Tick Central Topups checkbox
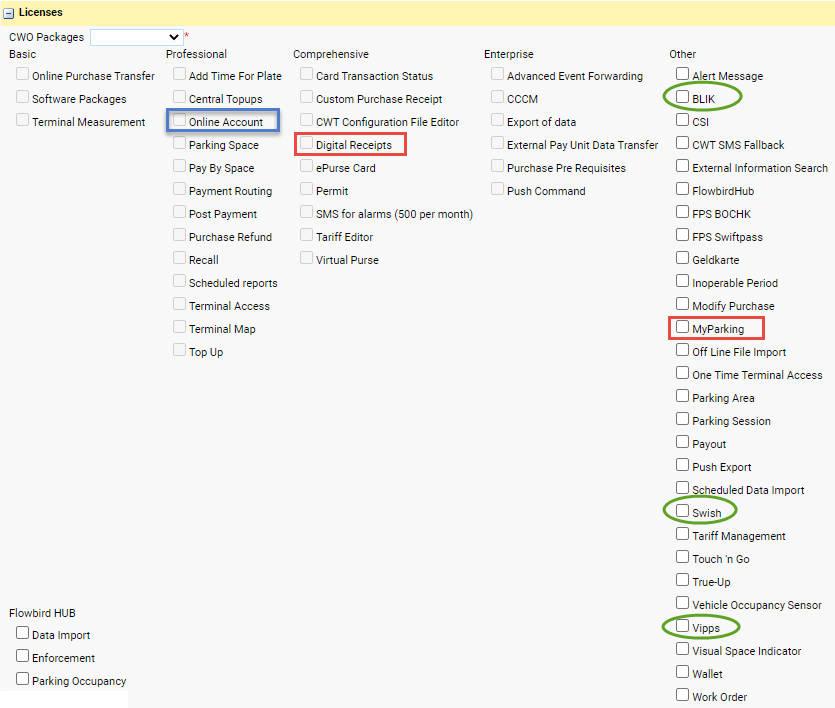The width and height of the screenshot is (835, 708). (x=179, y=96)
